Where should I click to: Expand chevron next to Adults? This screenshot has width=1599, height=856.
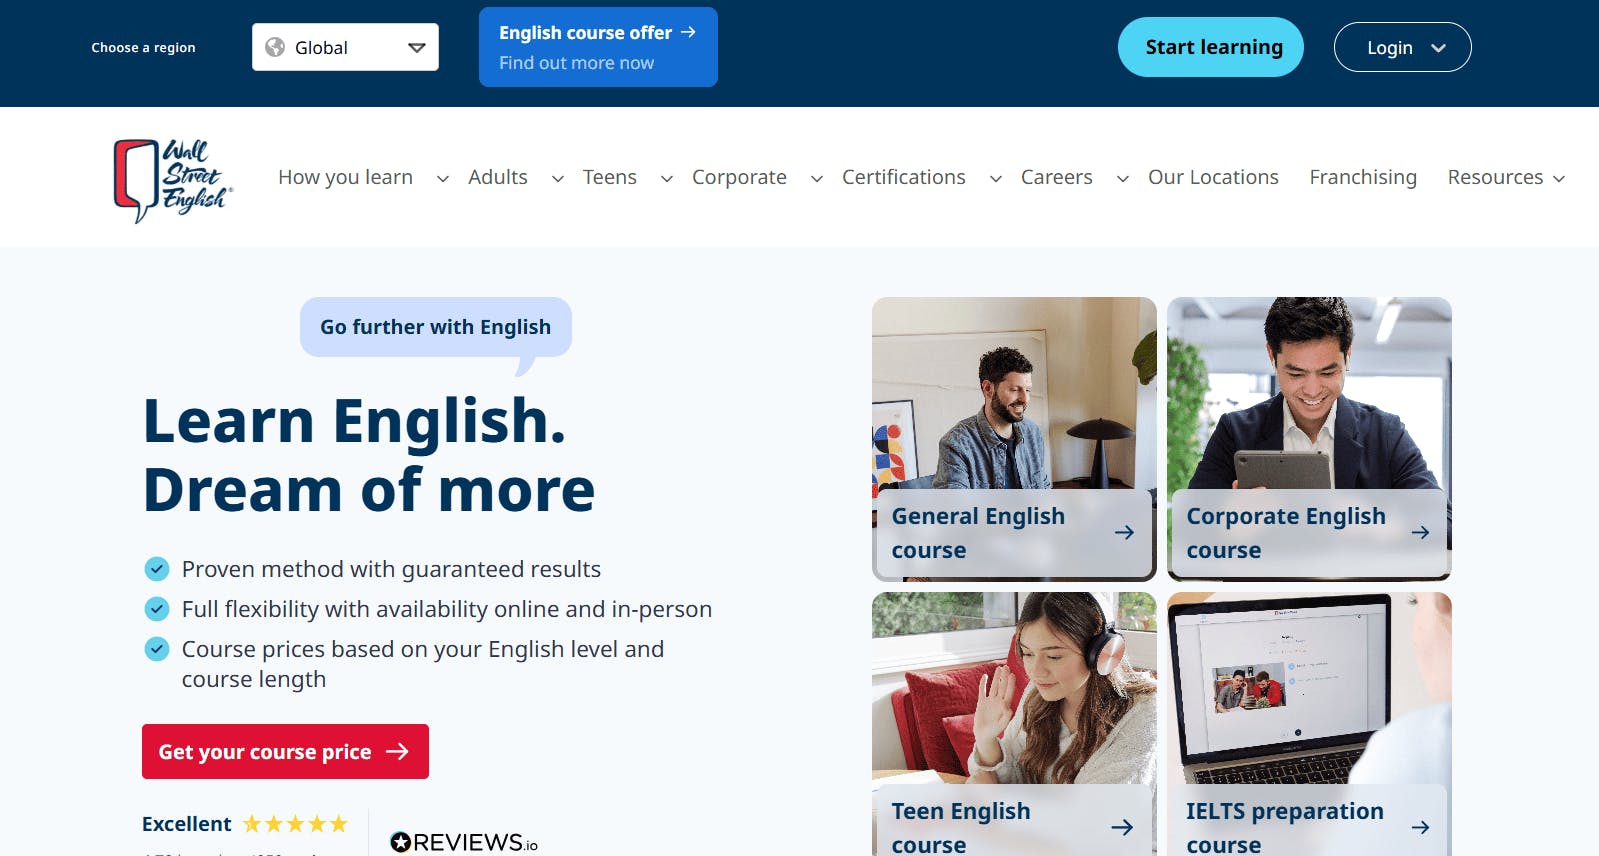point(558,179)
